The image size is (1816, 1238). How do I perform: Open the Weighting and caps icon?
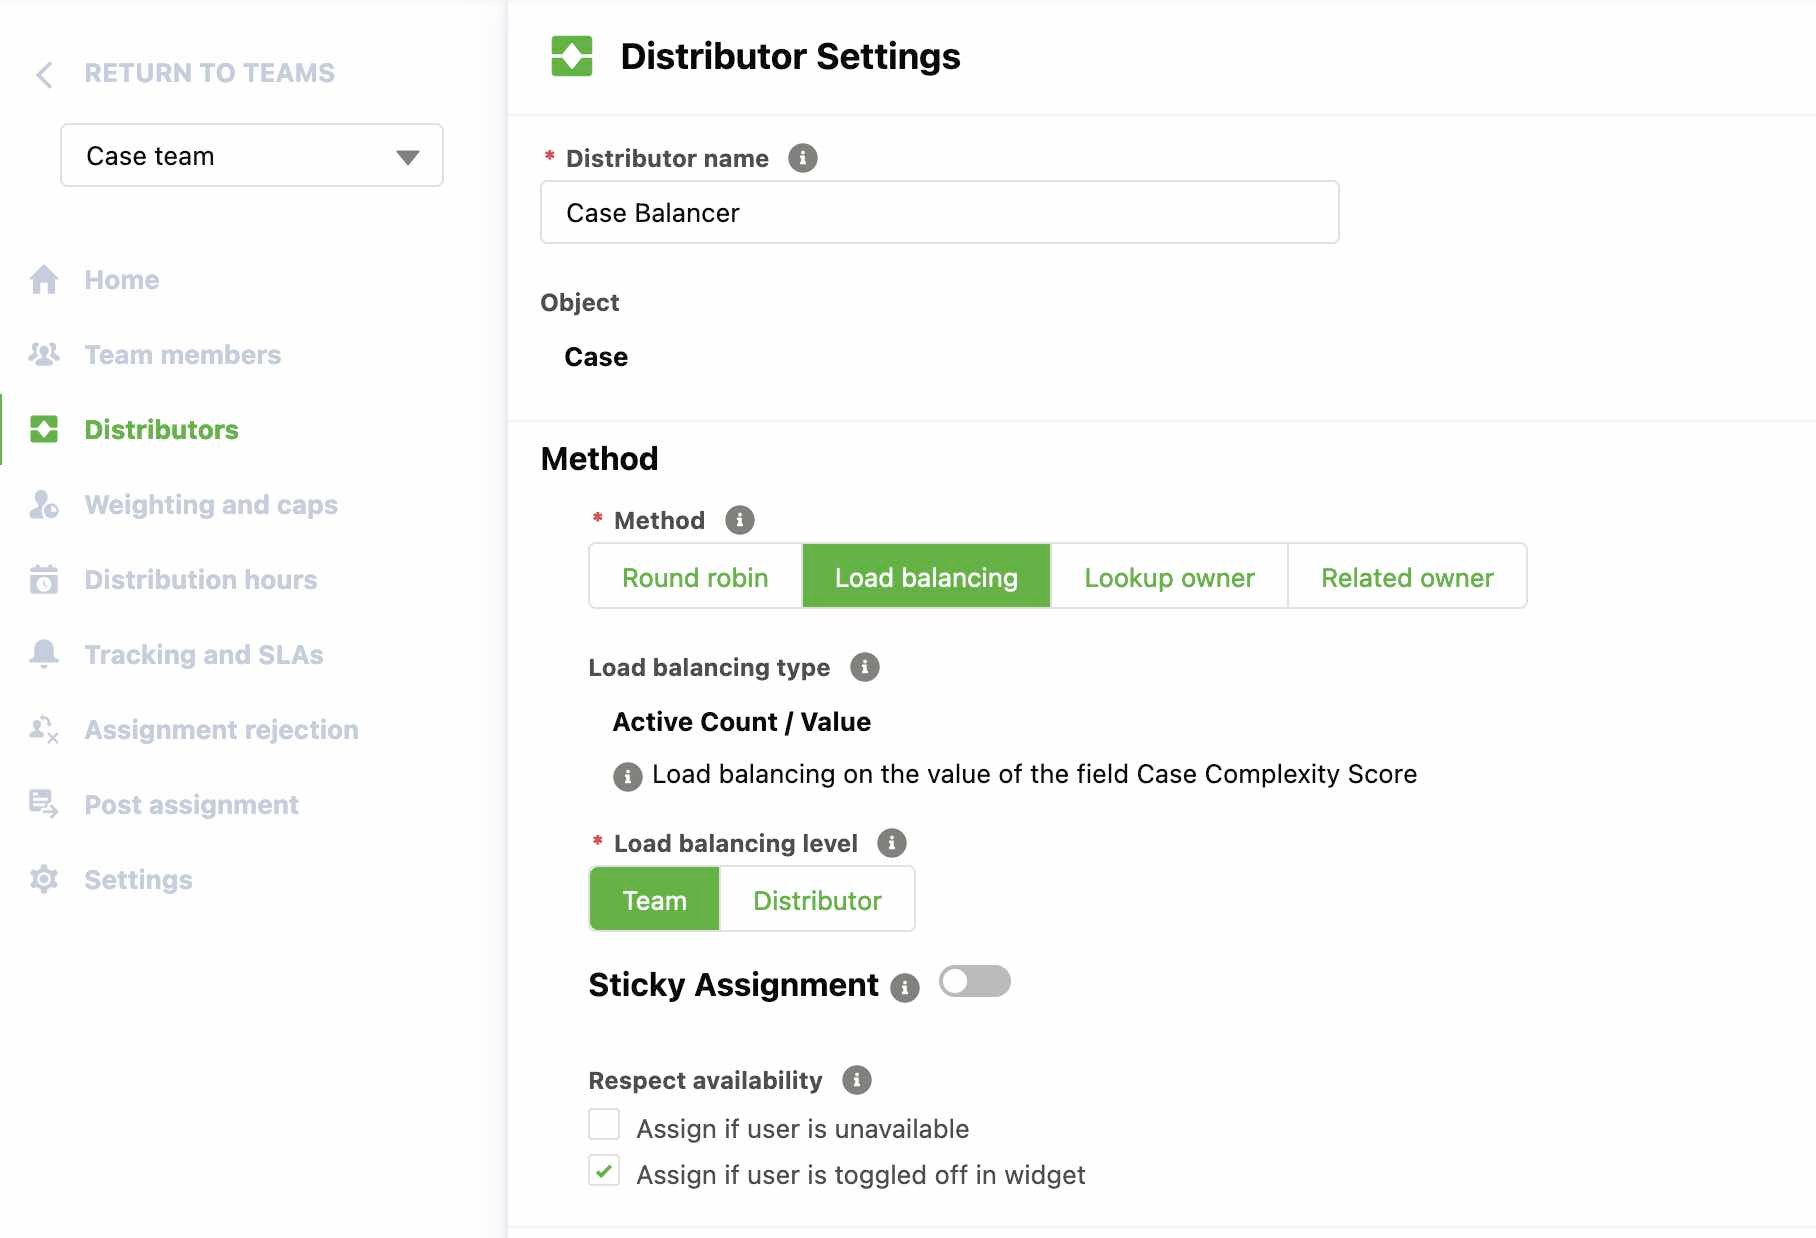[45, 505]
